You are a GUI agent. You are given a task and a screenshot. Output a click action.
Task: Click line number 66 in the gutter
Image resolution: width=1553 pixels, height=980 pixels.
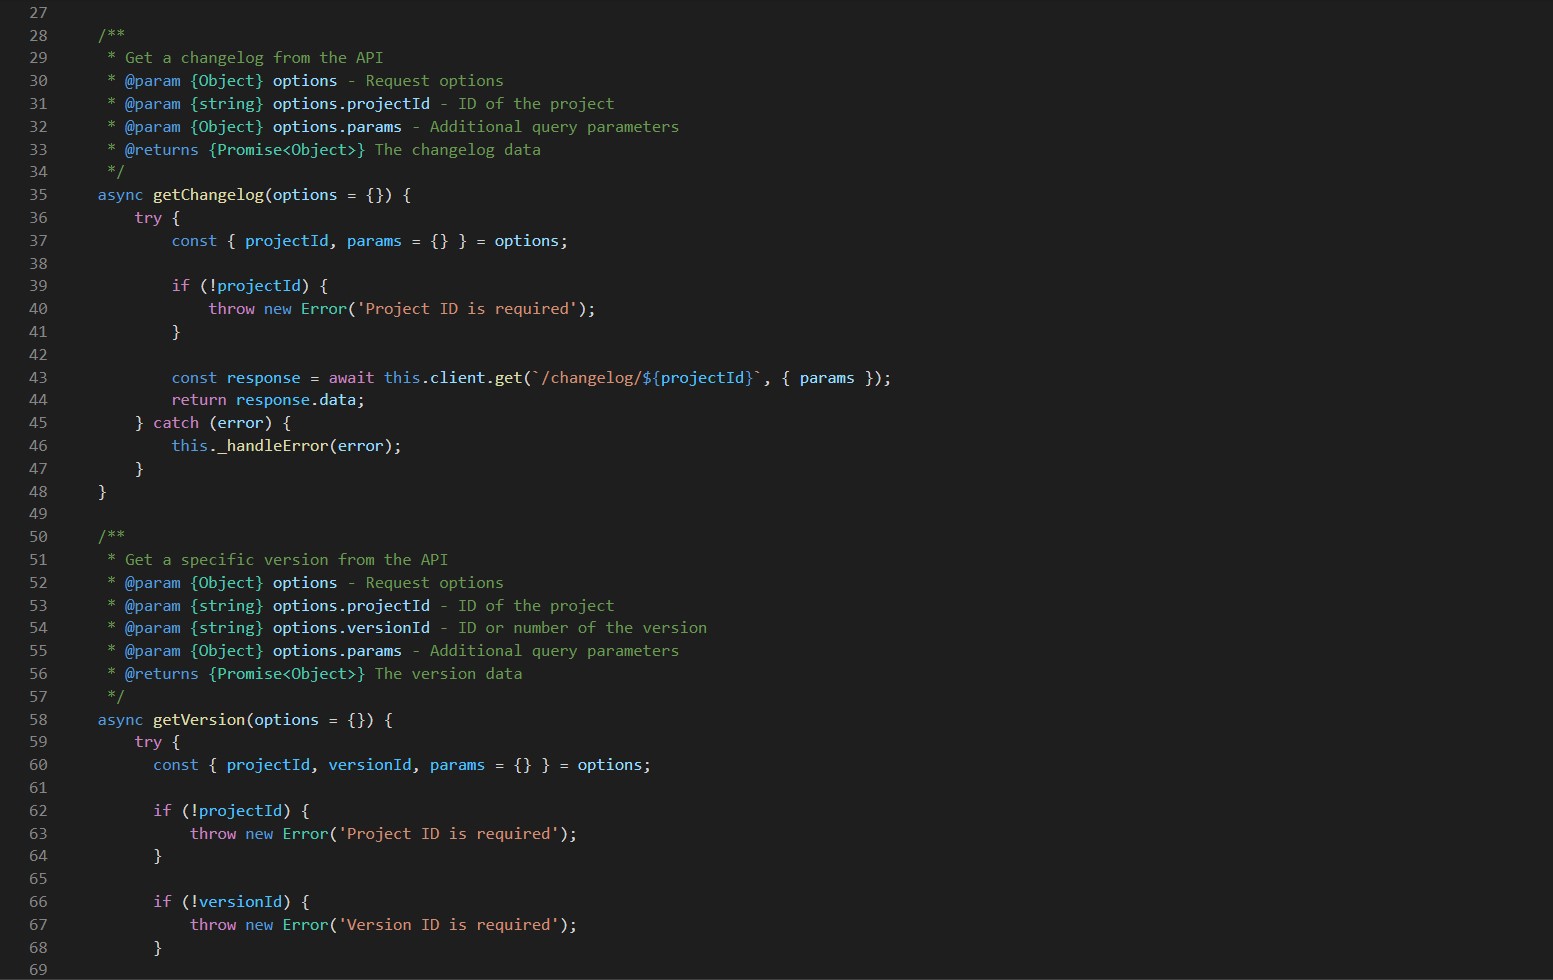(x=38, y=902)
